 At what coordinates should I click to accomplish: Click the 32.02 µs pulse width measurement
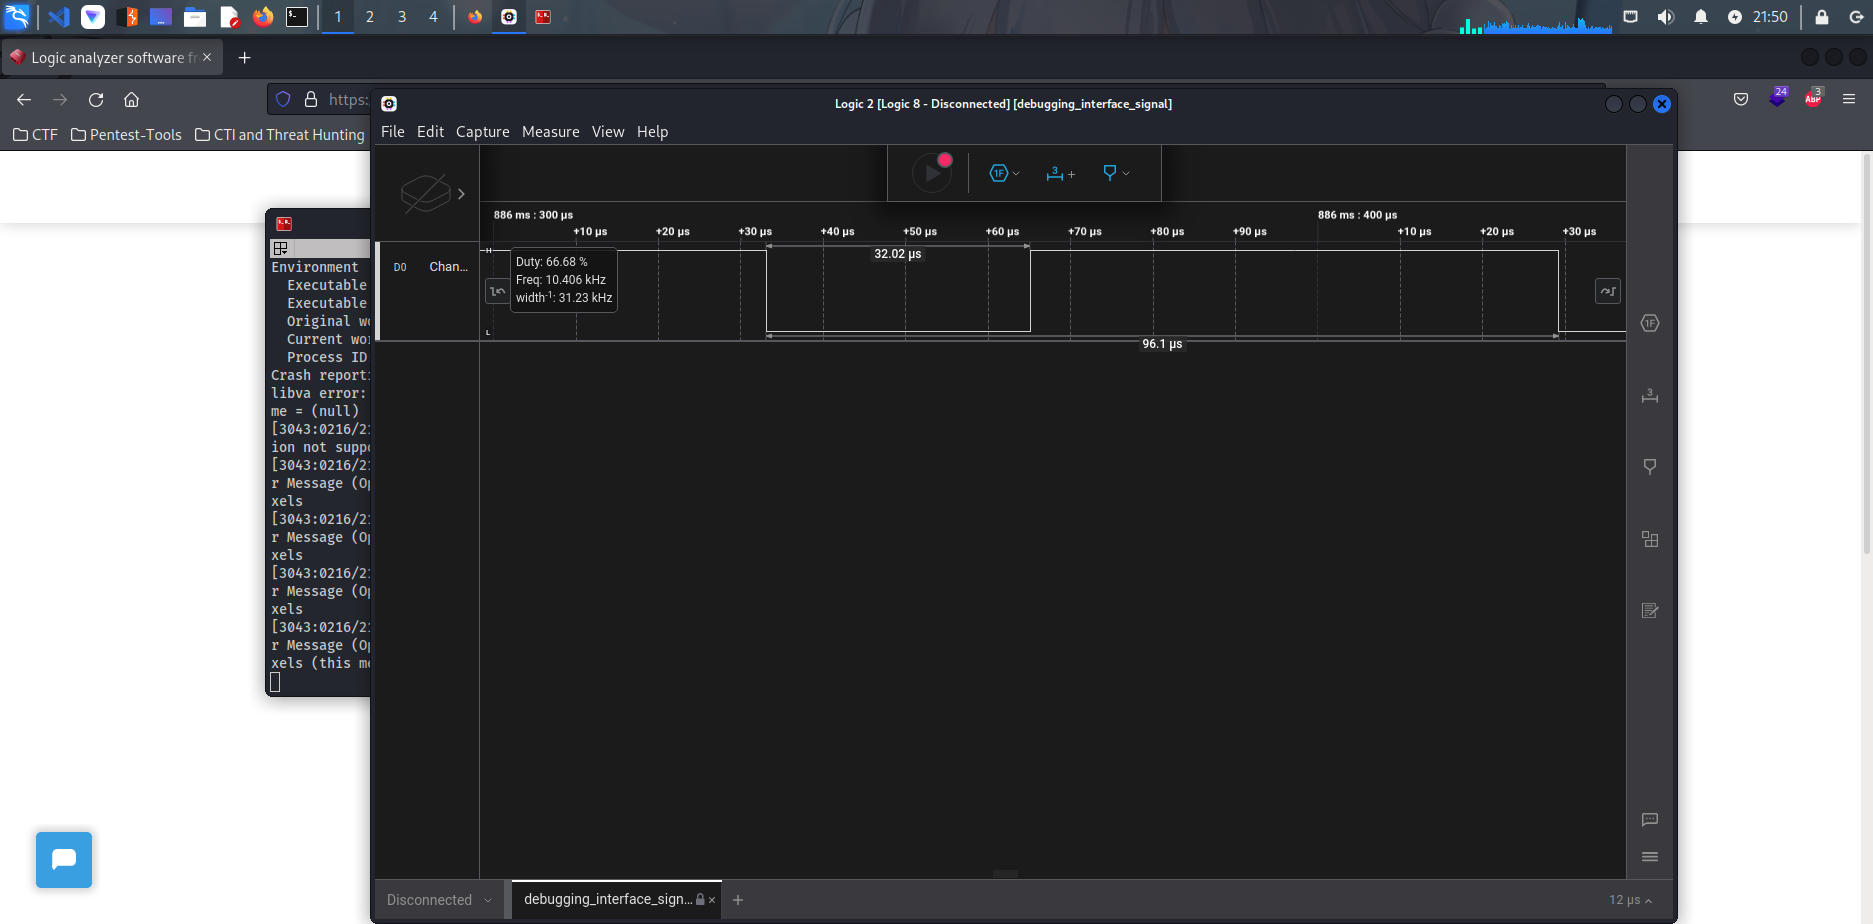(x=898, y=254)
